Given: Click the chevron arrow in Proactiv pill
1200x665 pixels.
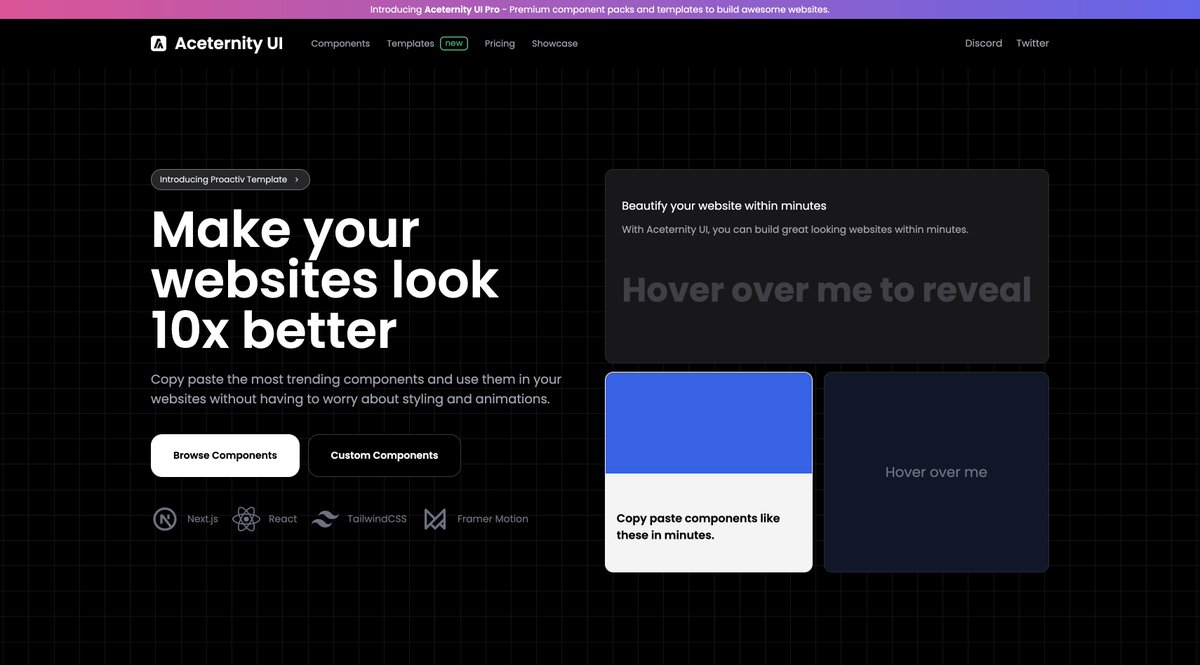Looking at the screenshot, I should pos(296,180).
